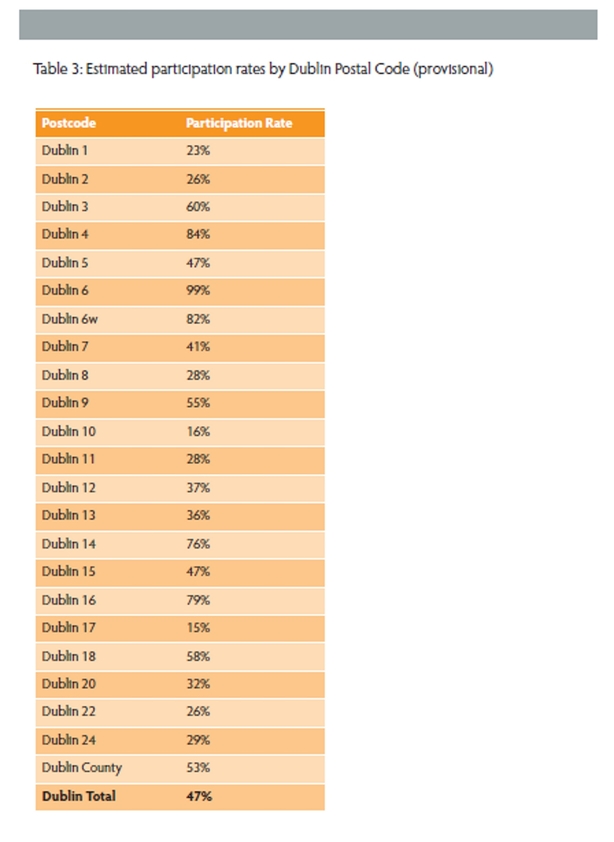The image size is (614, 842).
Task: Click the 84% value for Dublin 4
Action: click(x=198, y=234)
